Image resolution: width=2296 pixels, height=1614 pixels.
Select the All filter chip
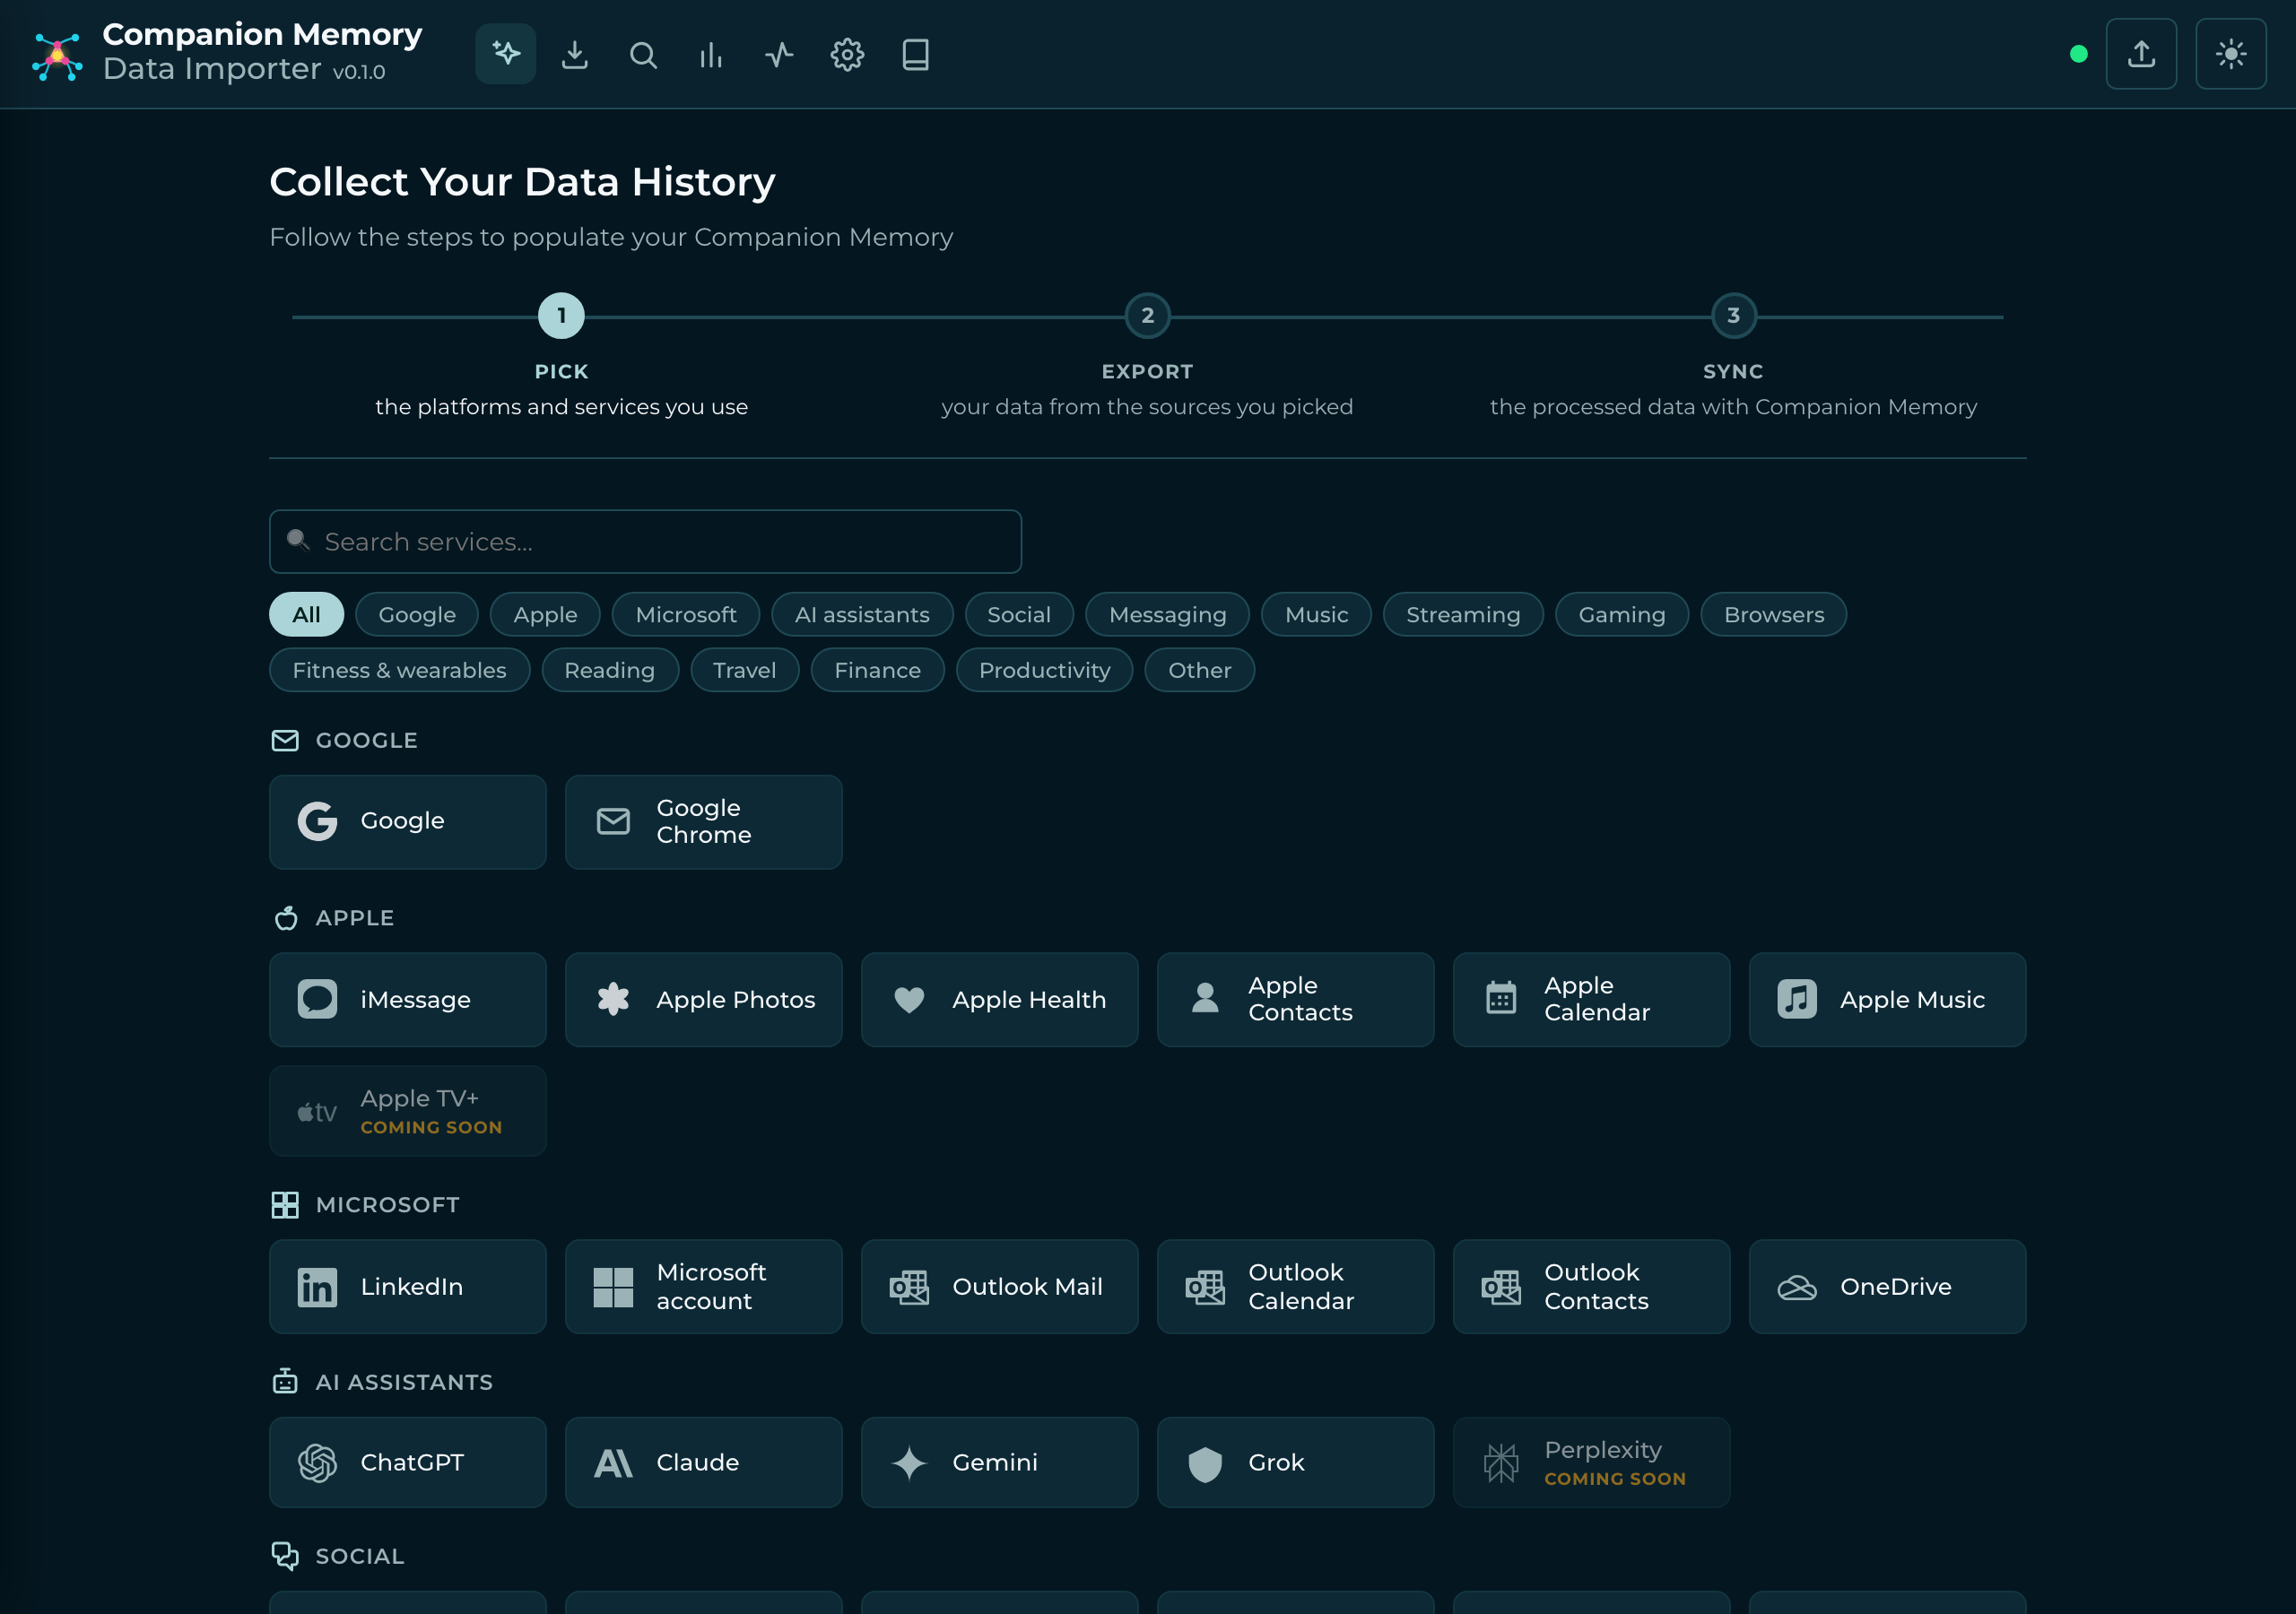(x=306, y=615)
